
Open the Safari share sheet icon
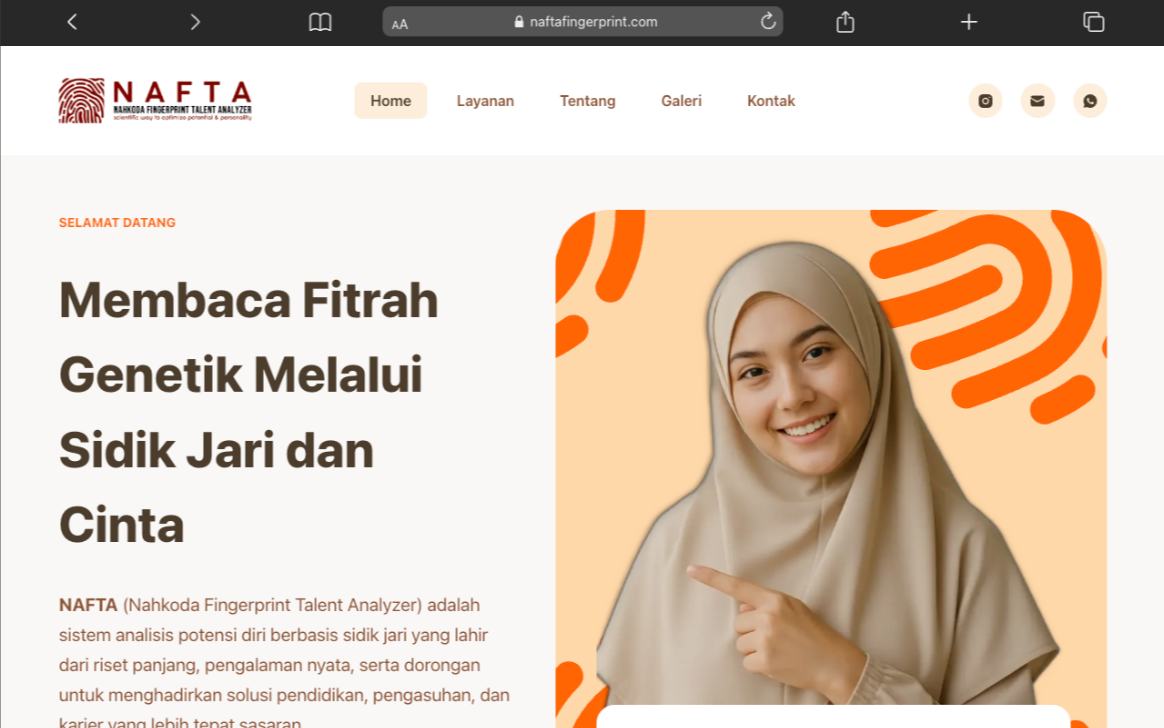[846, 22]
